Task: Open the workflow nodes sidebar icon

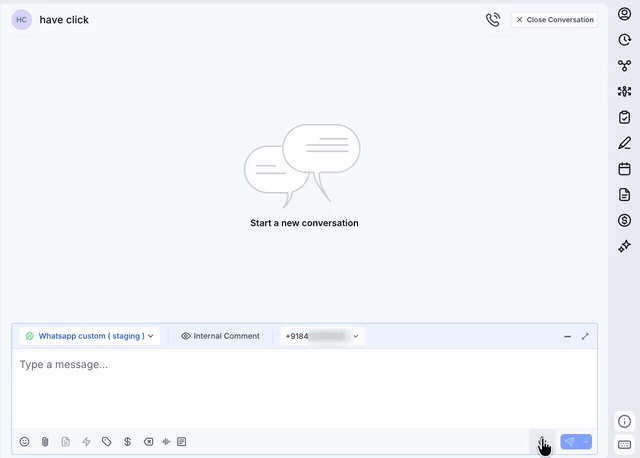Action: [x=624, y=65]
